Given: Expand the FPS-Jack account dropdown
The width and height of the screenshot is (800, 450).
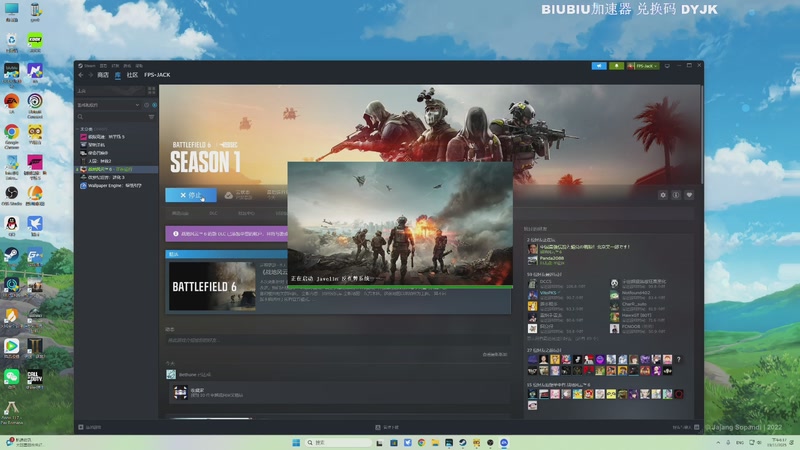Looking at the screenshot, I should pos(643,66).
